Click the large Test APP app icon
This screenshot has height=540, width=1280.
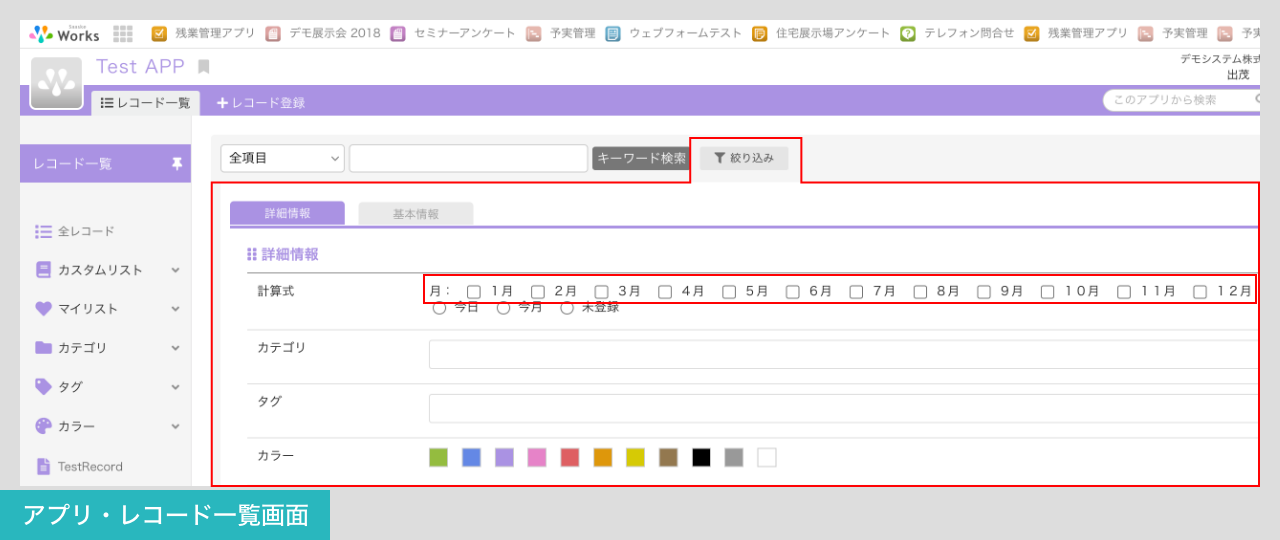coord(56,83)
